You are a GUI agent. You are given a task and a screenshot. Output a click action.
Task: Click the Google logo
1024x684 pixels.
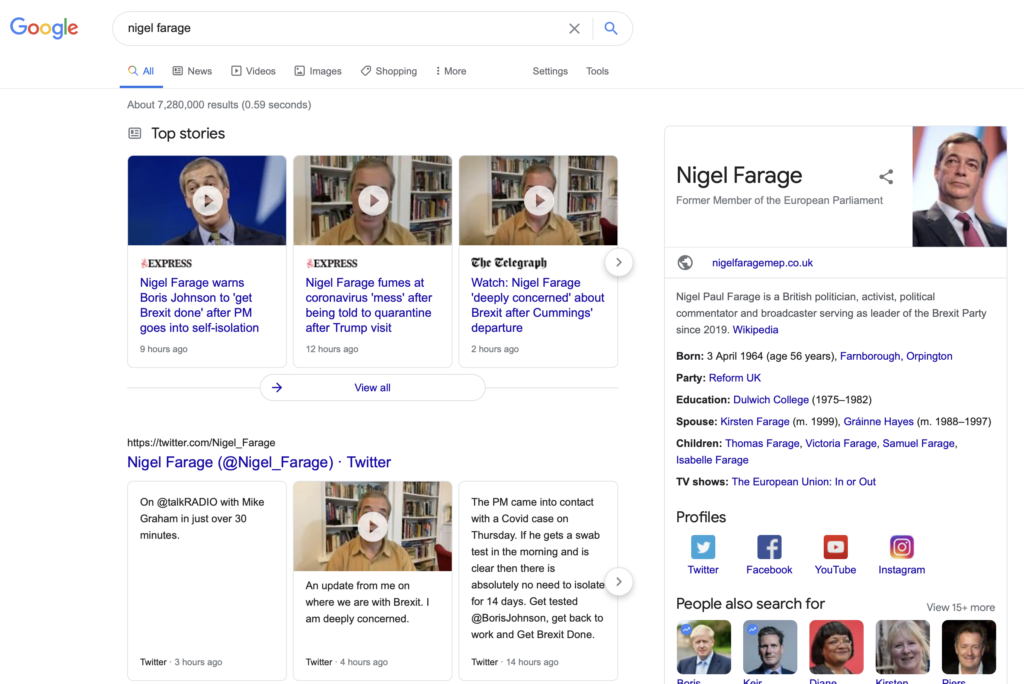point(44,28)
